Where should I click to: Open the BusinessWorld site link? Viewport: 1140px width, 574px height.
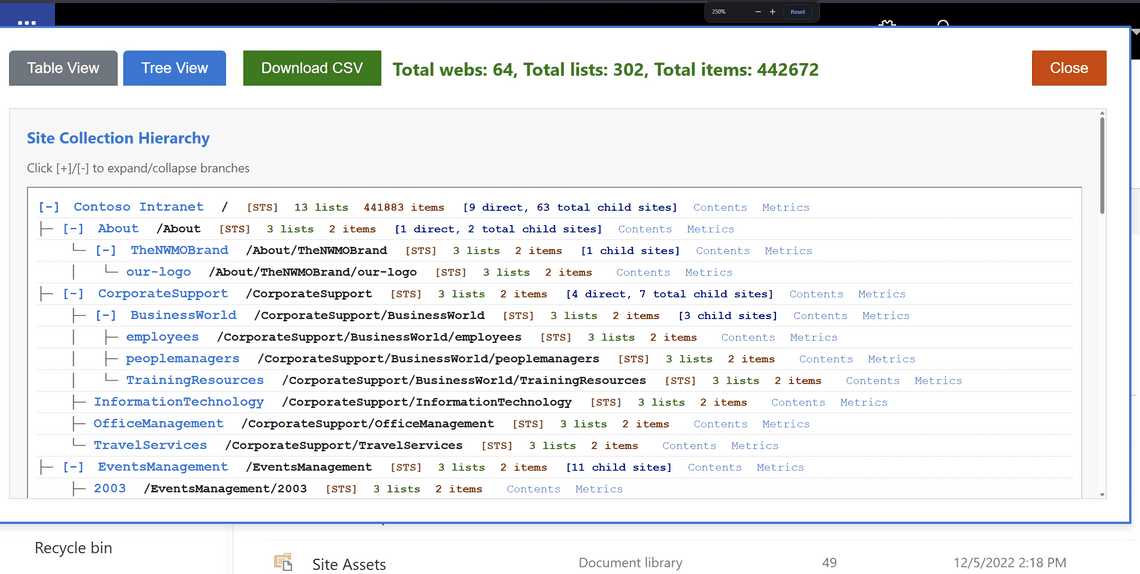click(183, 315)
